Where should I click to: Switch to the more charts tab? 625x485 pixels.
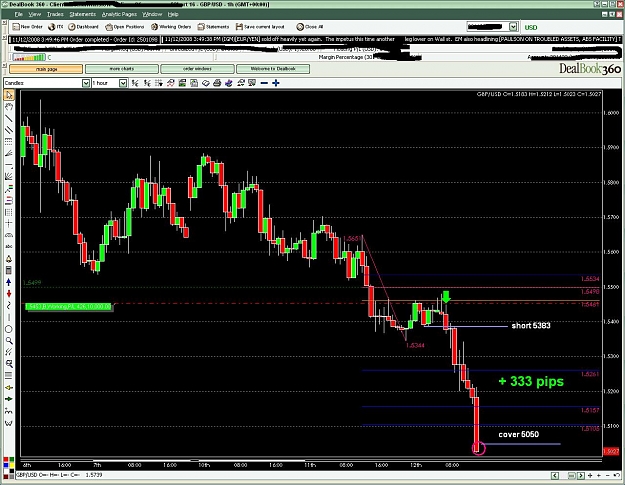[x=122, y=69]
